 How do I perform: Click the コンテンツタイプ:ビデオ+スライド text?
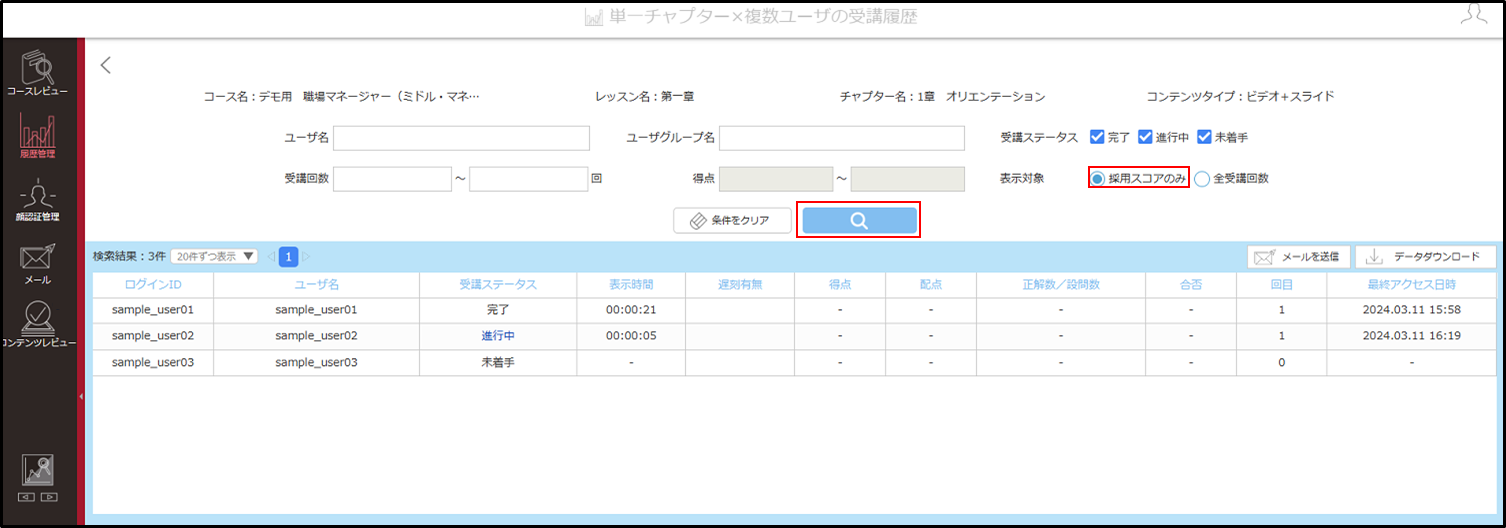1240,97
